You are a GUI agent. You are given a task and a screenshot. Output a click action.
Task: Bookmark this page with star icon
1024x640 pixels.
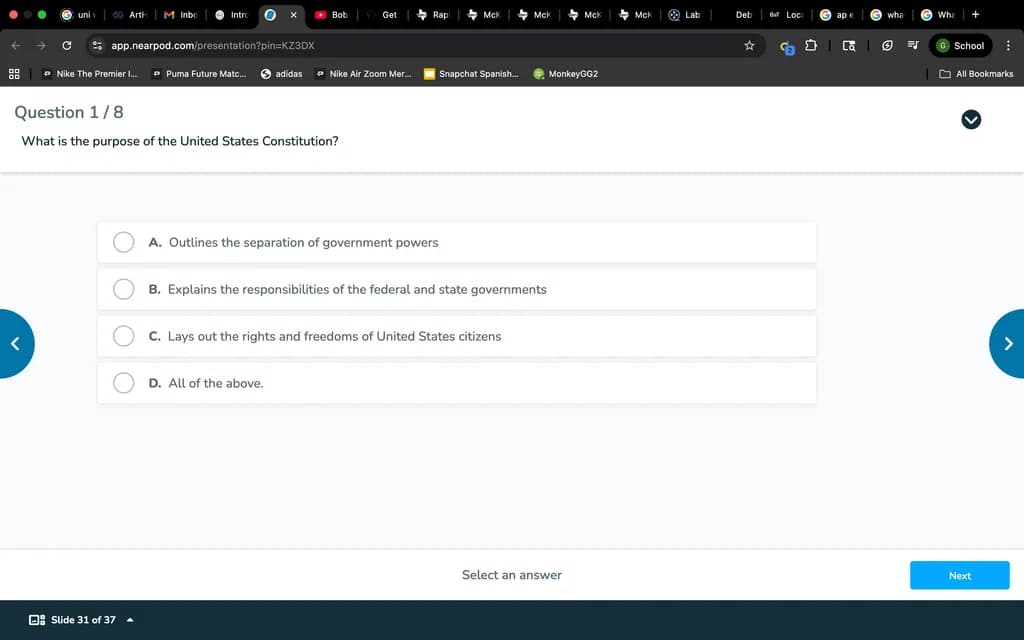[749, 46]
